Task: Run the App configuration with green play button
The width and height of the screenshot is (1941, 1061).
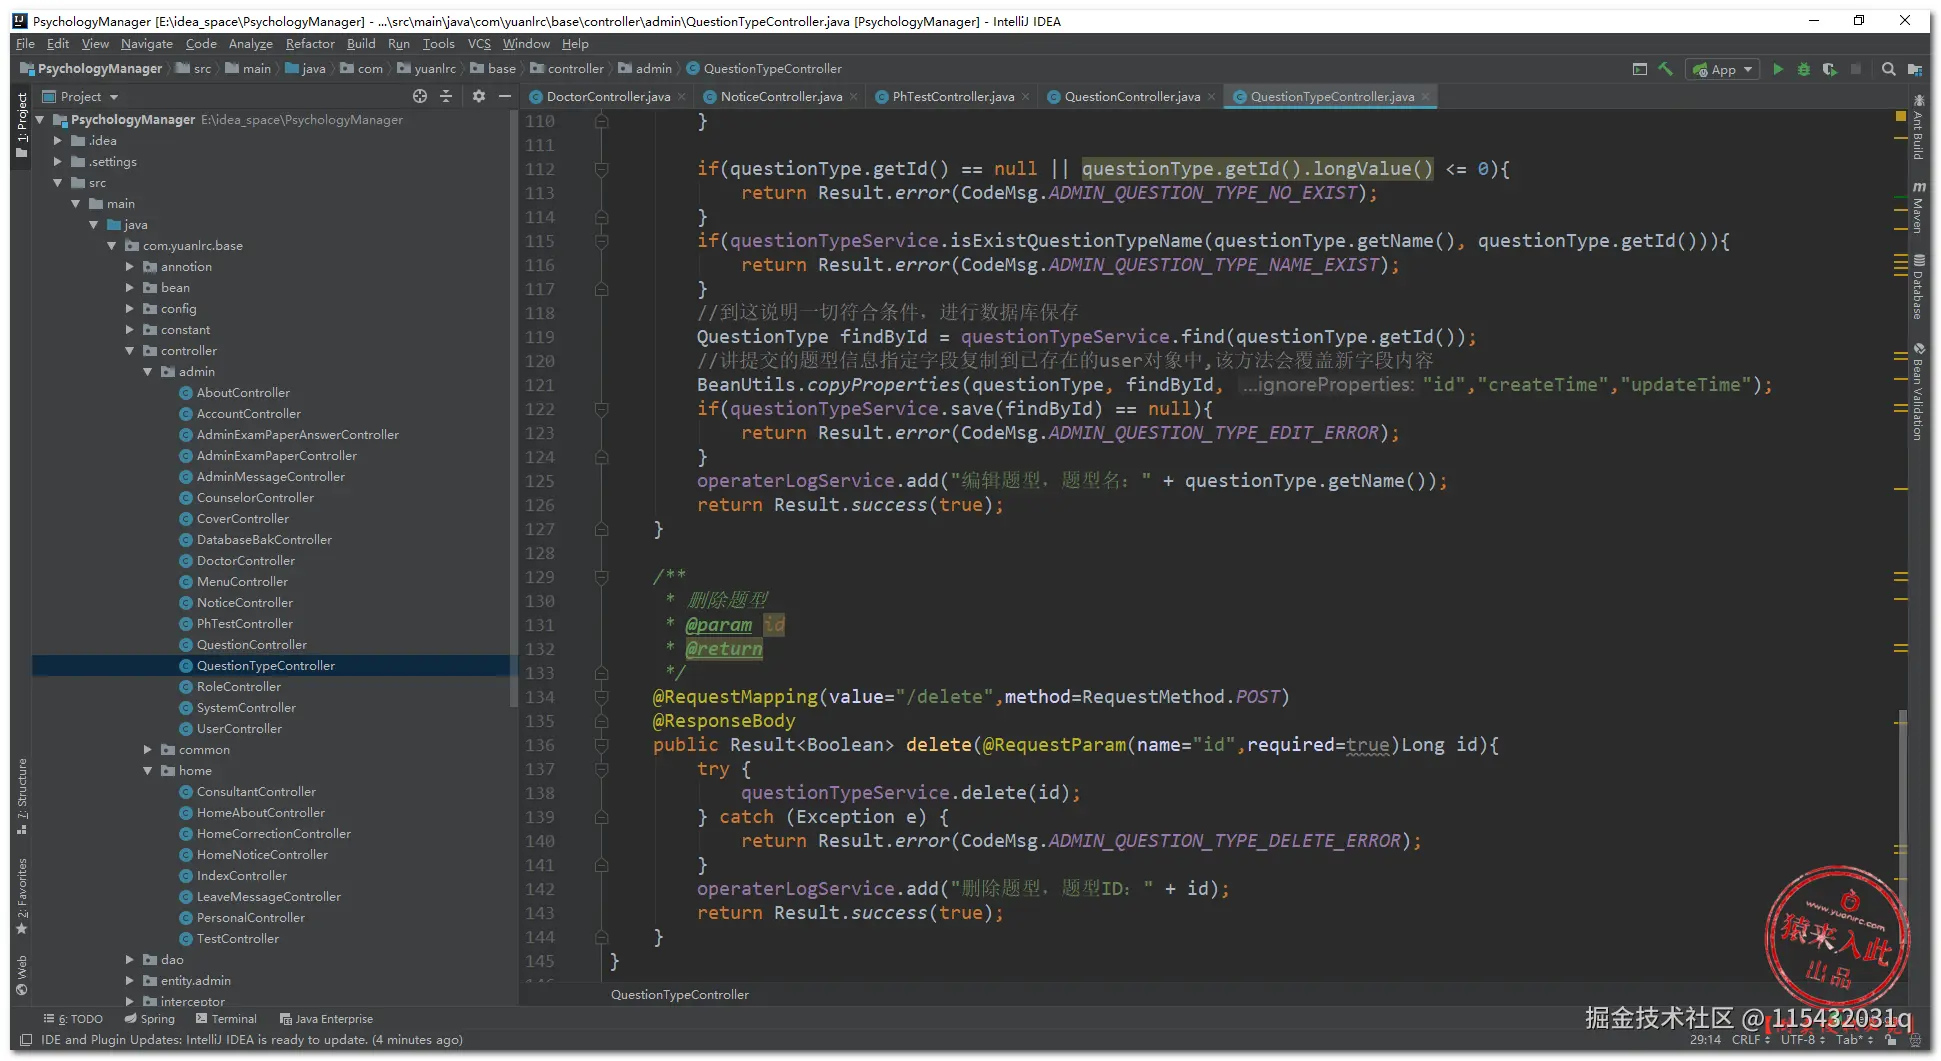Action: click(1778, 69)
